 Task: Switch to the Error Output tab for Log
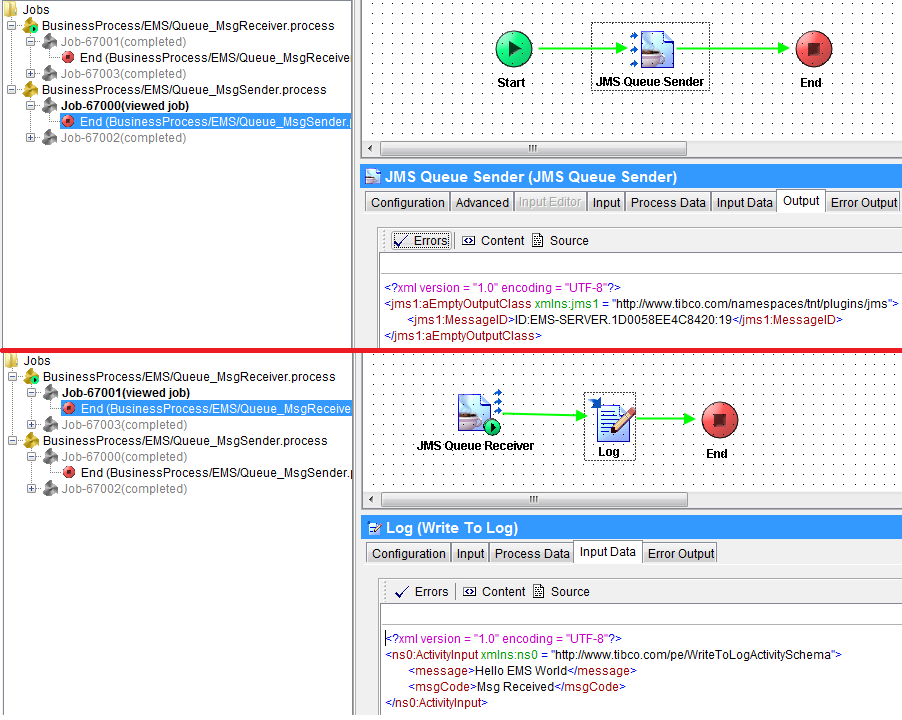click(679, 552)
